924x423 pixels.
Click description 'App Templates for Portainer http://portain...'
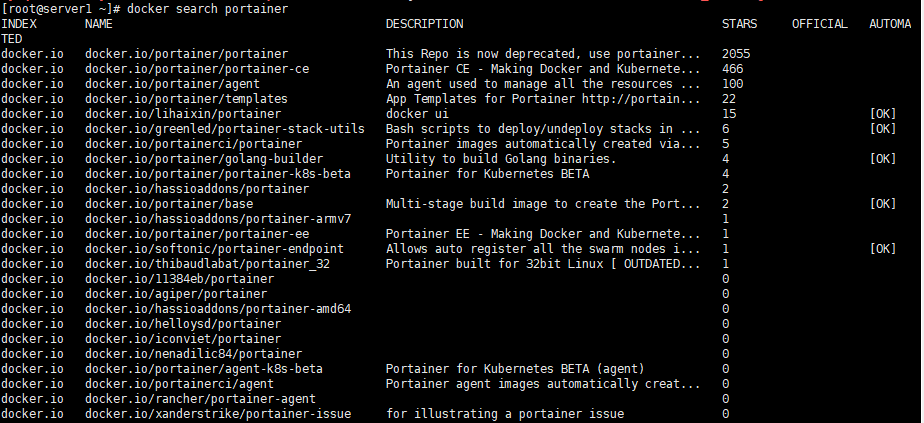tap(543, 99)
